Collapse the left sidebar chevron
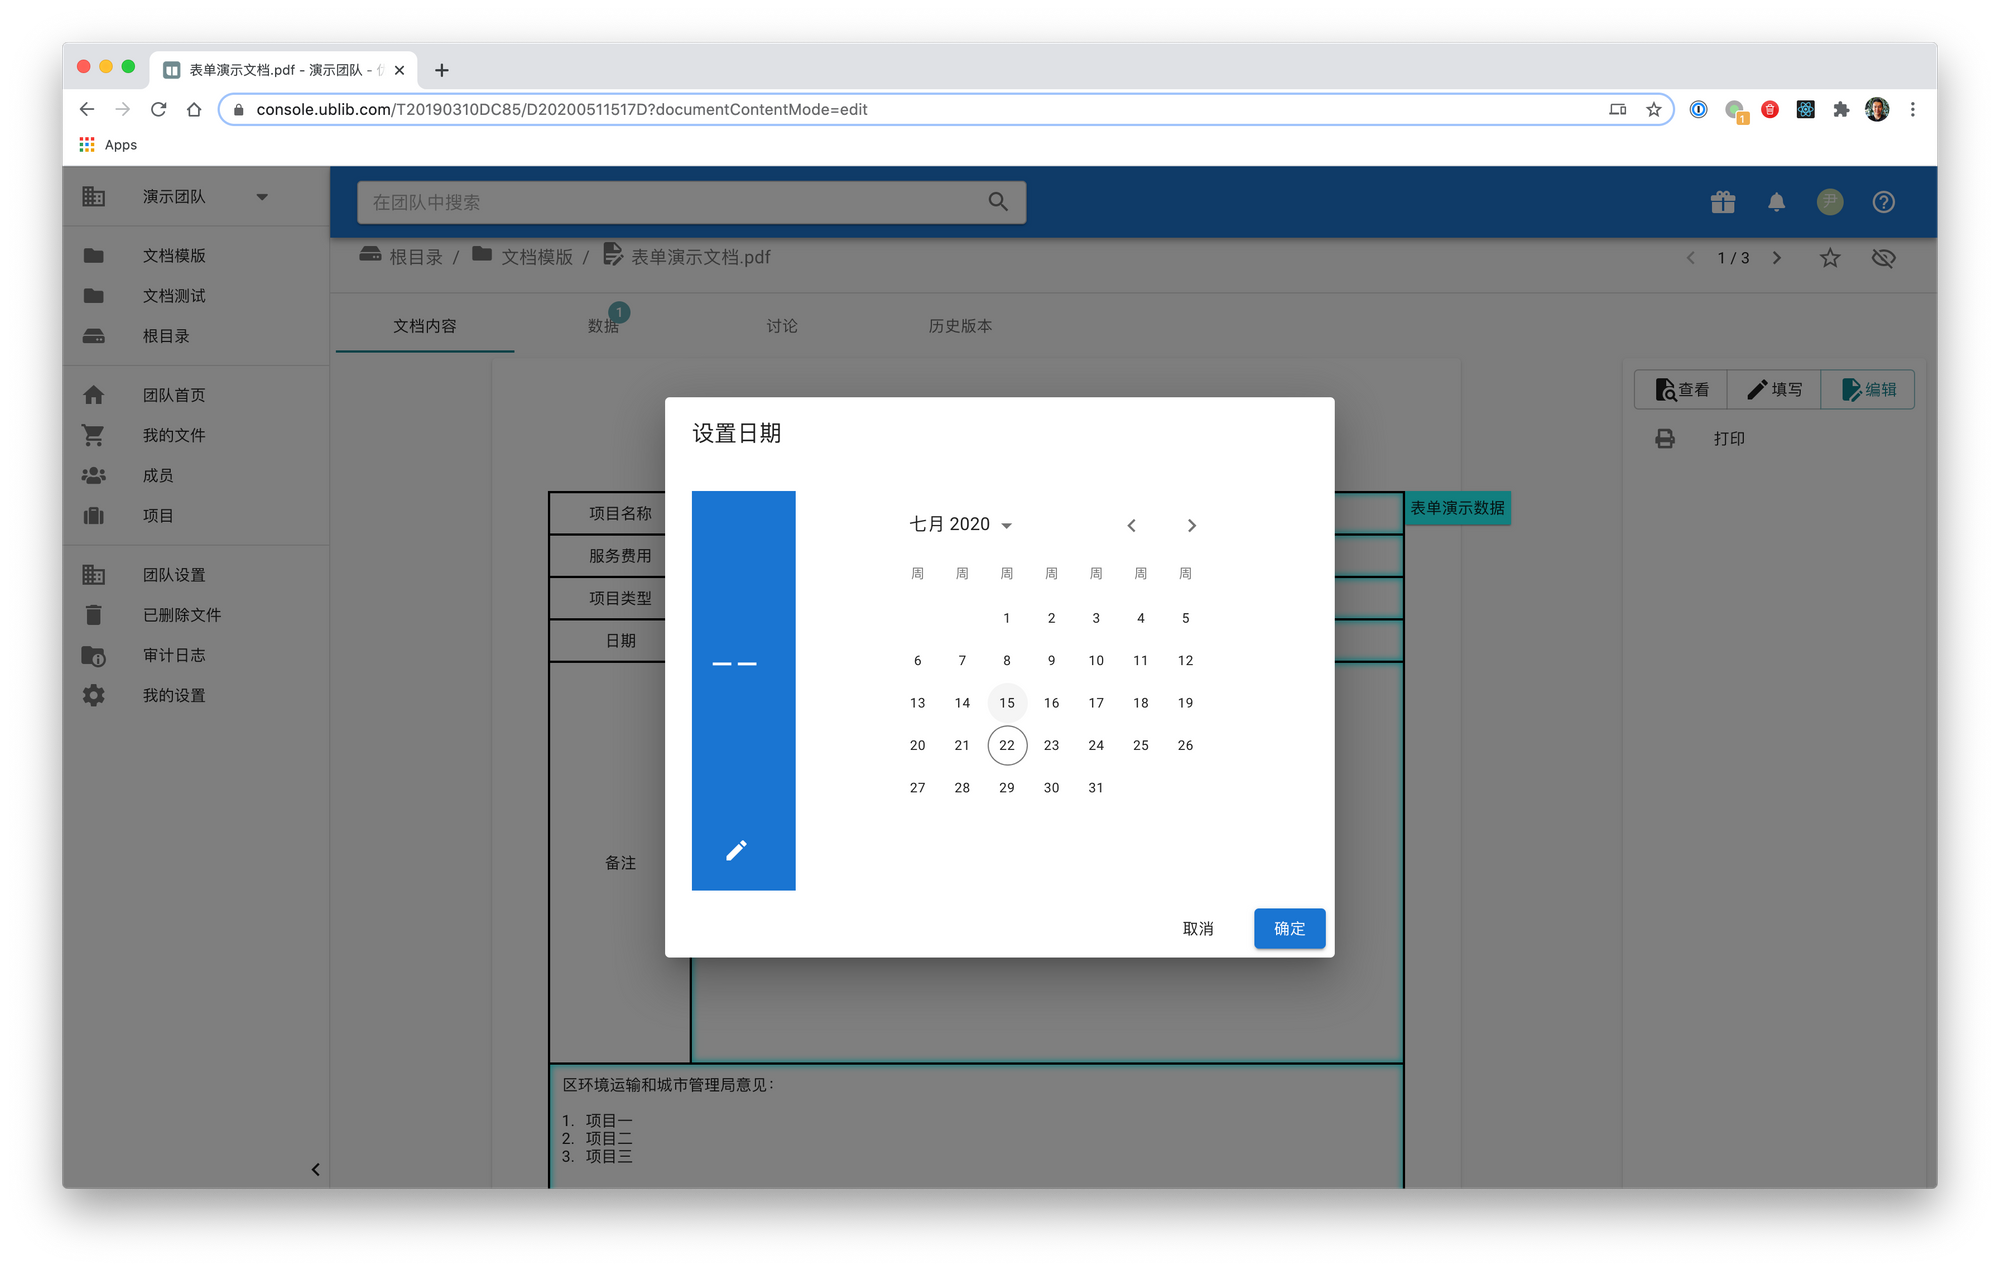Viewport: 2000px width, 1271px height. pyautogui.click(x=315, y=1169)
